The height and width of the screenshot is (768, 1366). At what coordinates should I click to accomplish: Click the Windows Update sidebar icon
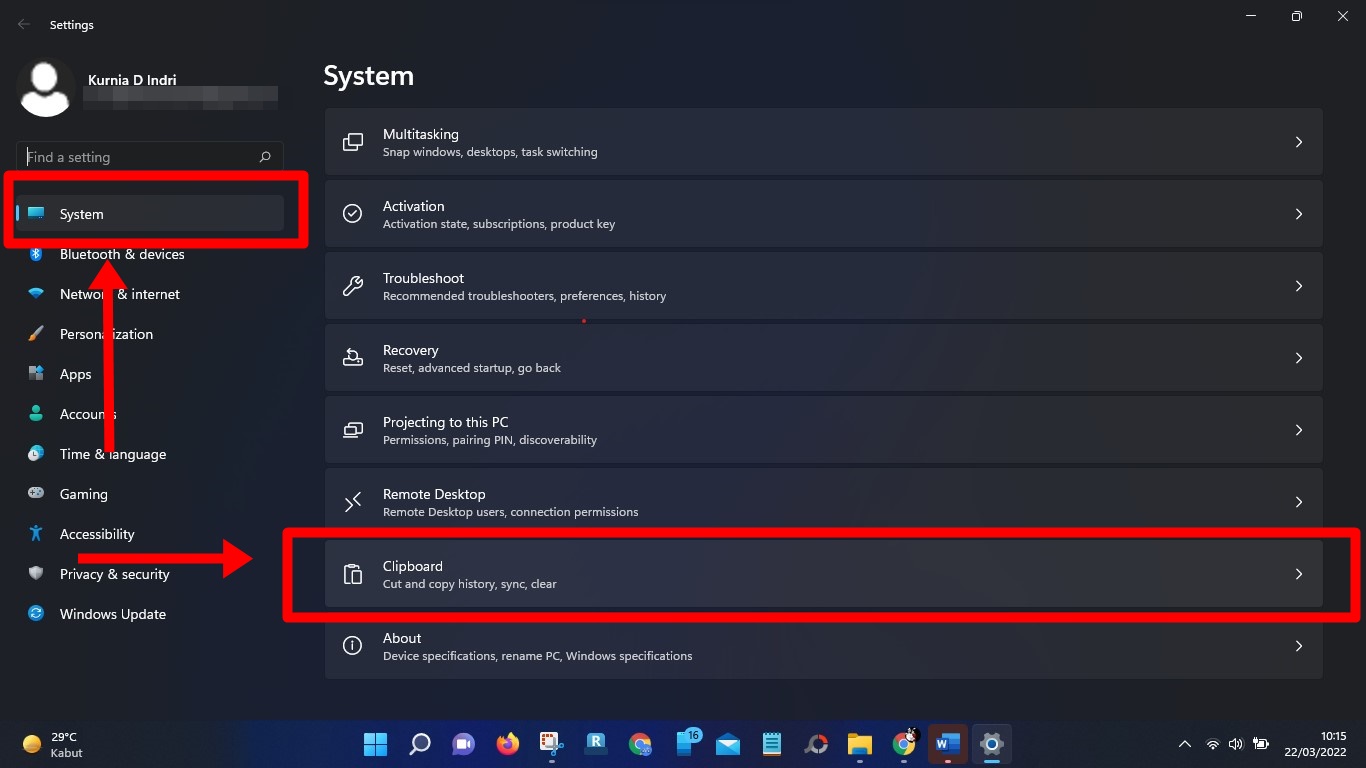point(36,614)
